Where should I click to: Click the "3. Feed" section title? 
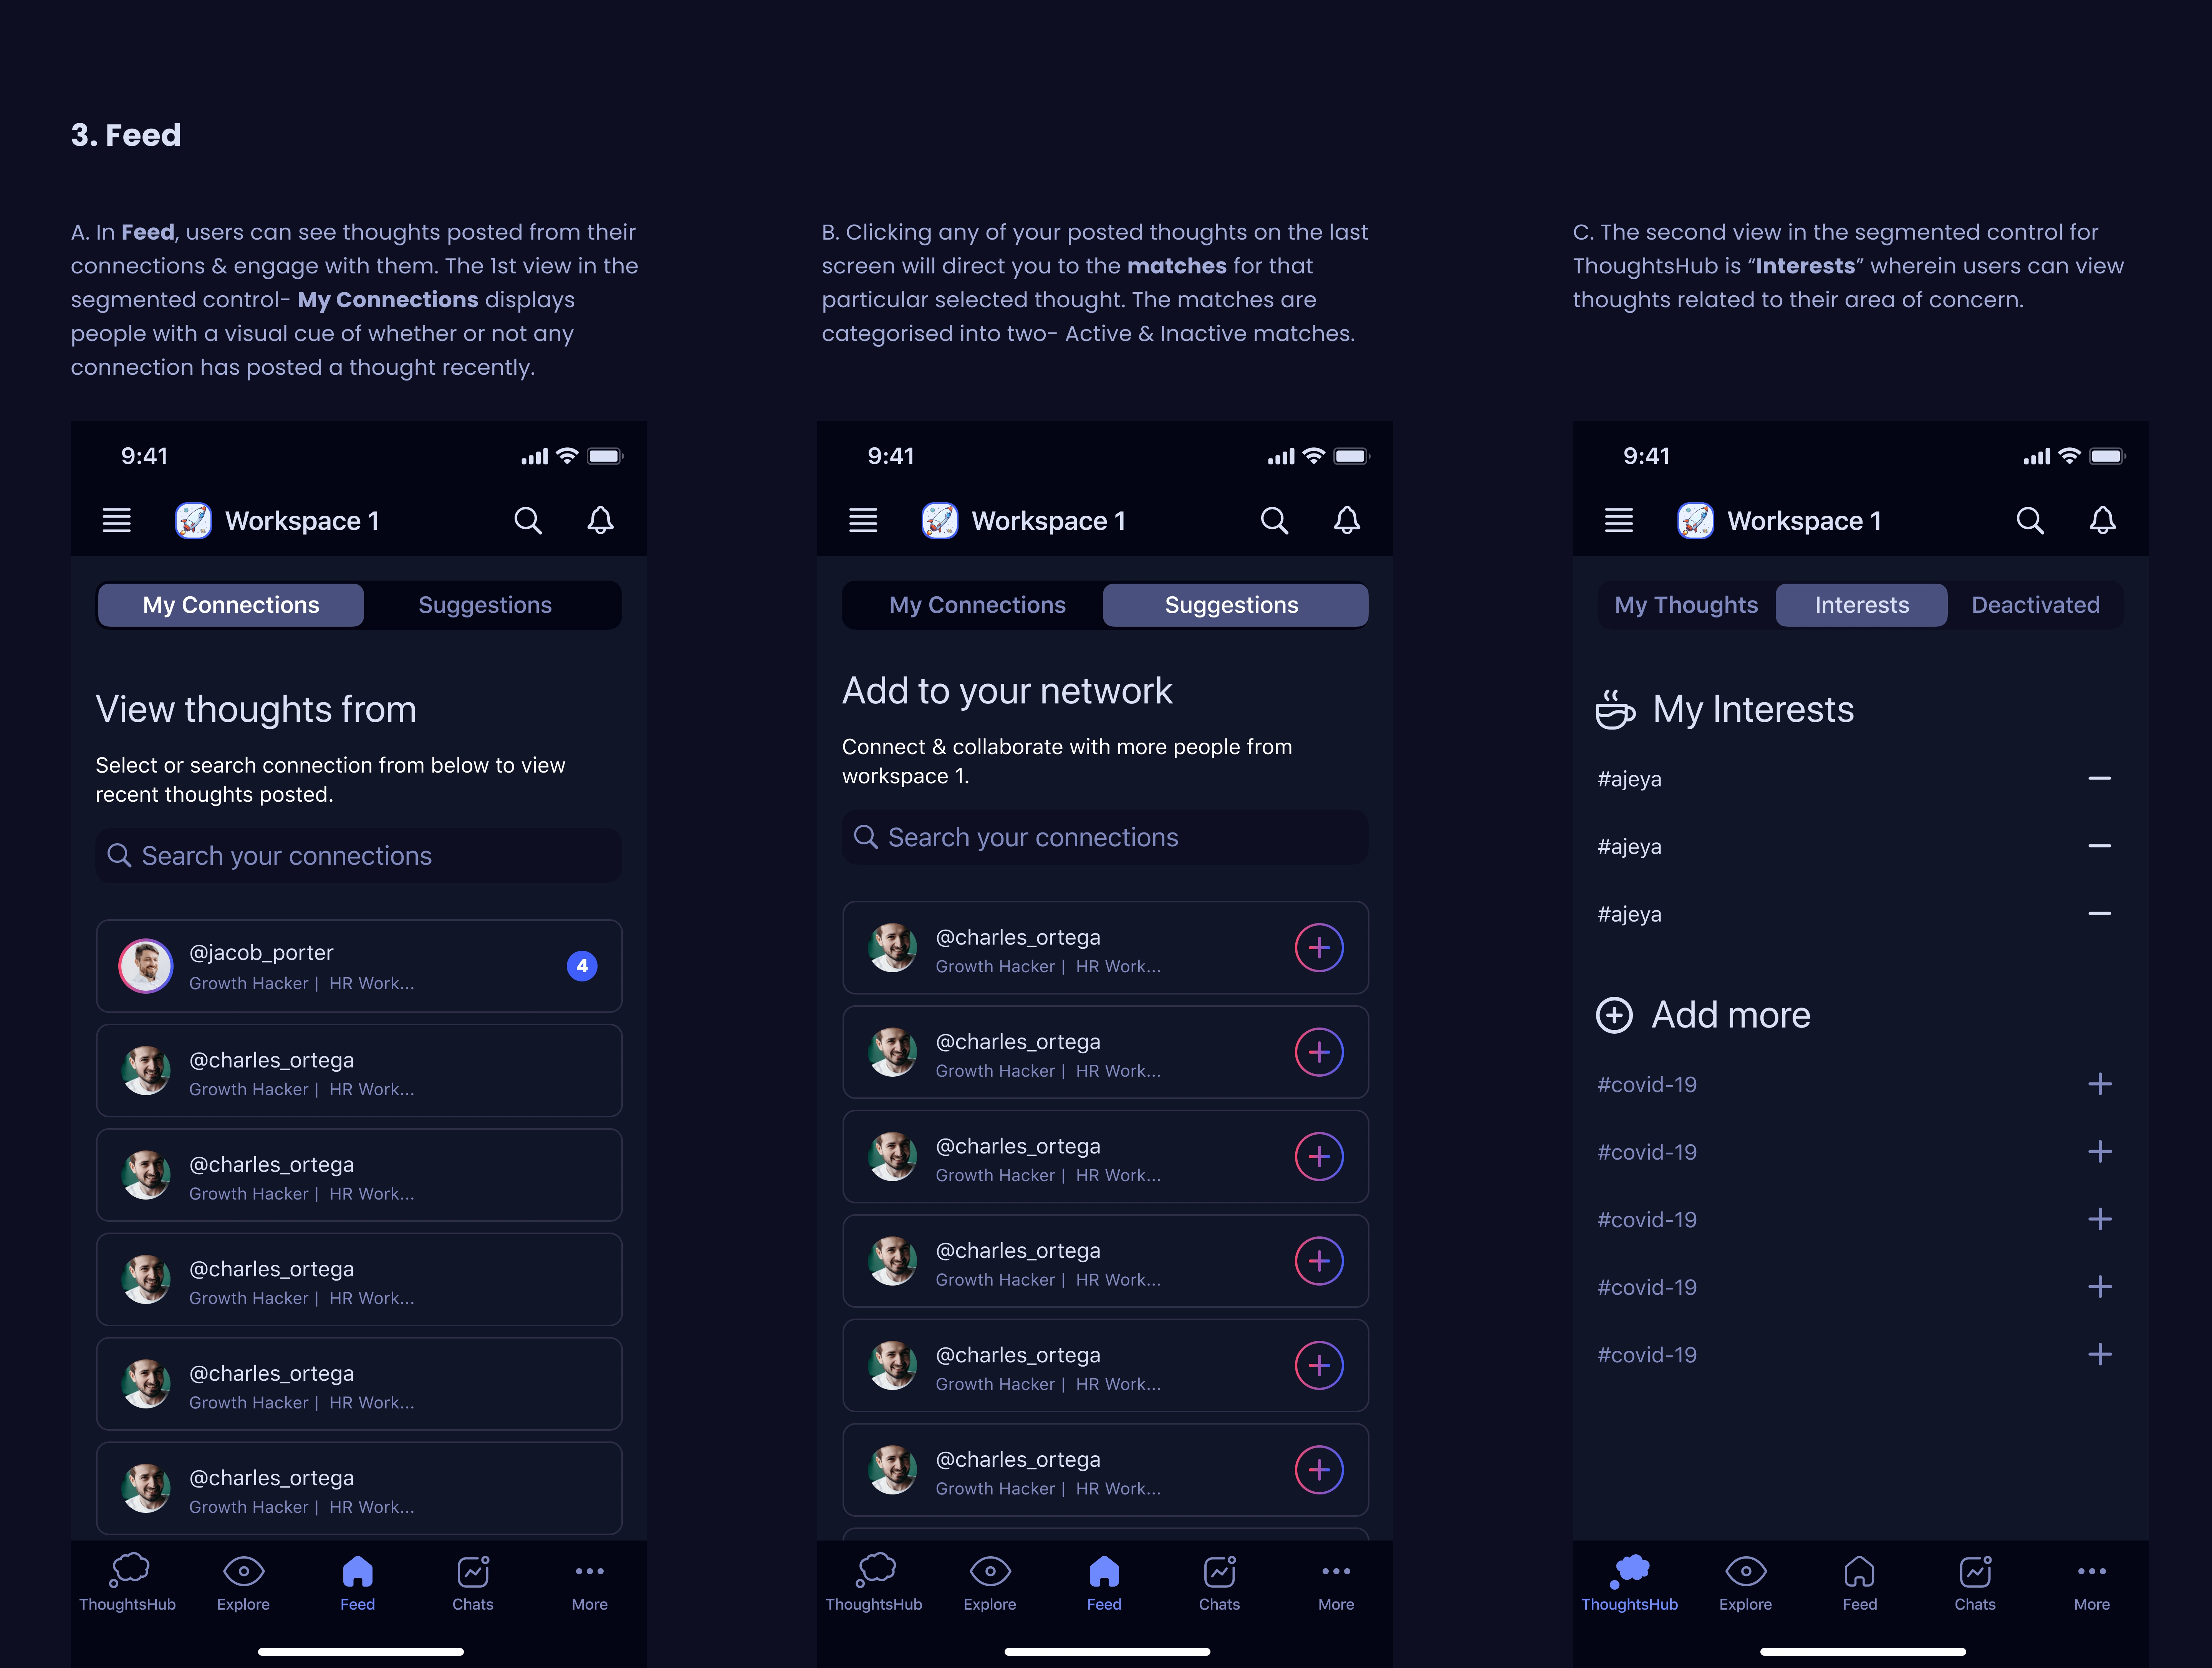(x=126, y=135)
